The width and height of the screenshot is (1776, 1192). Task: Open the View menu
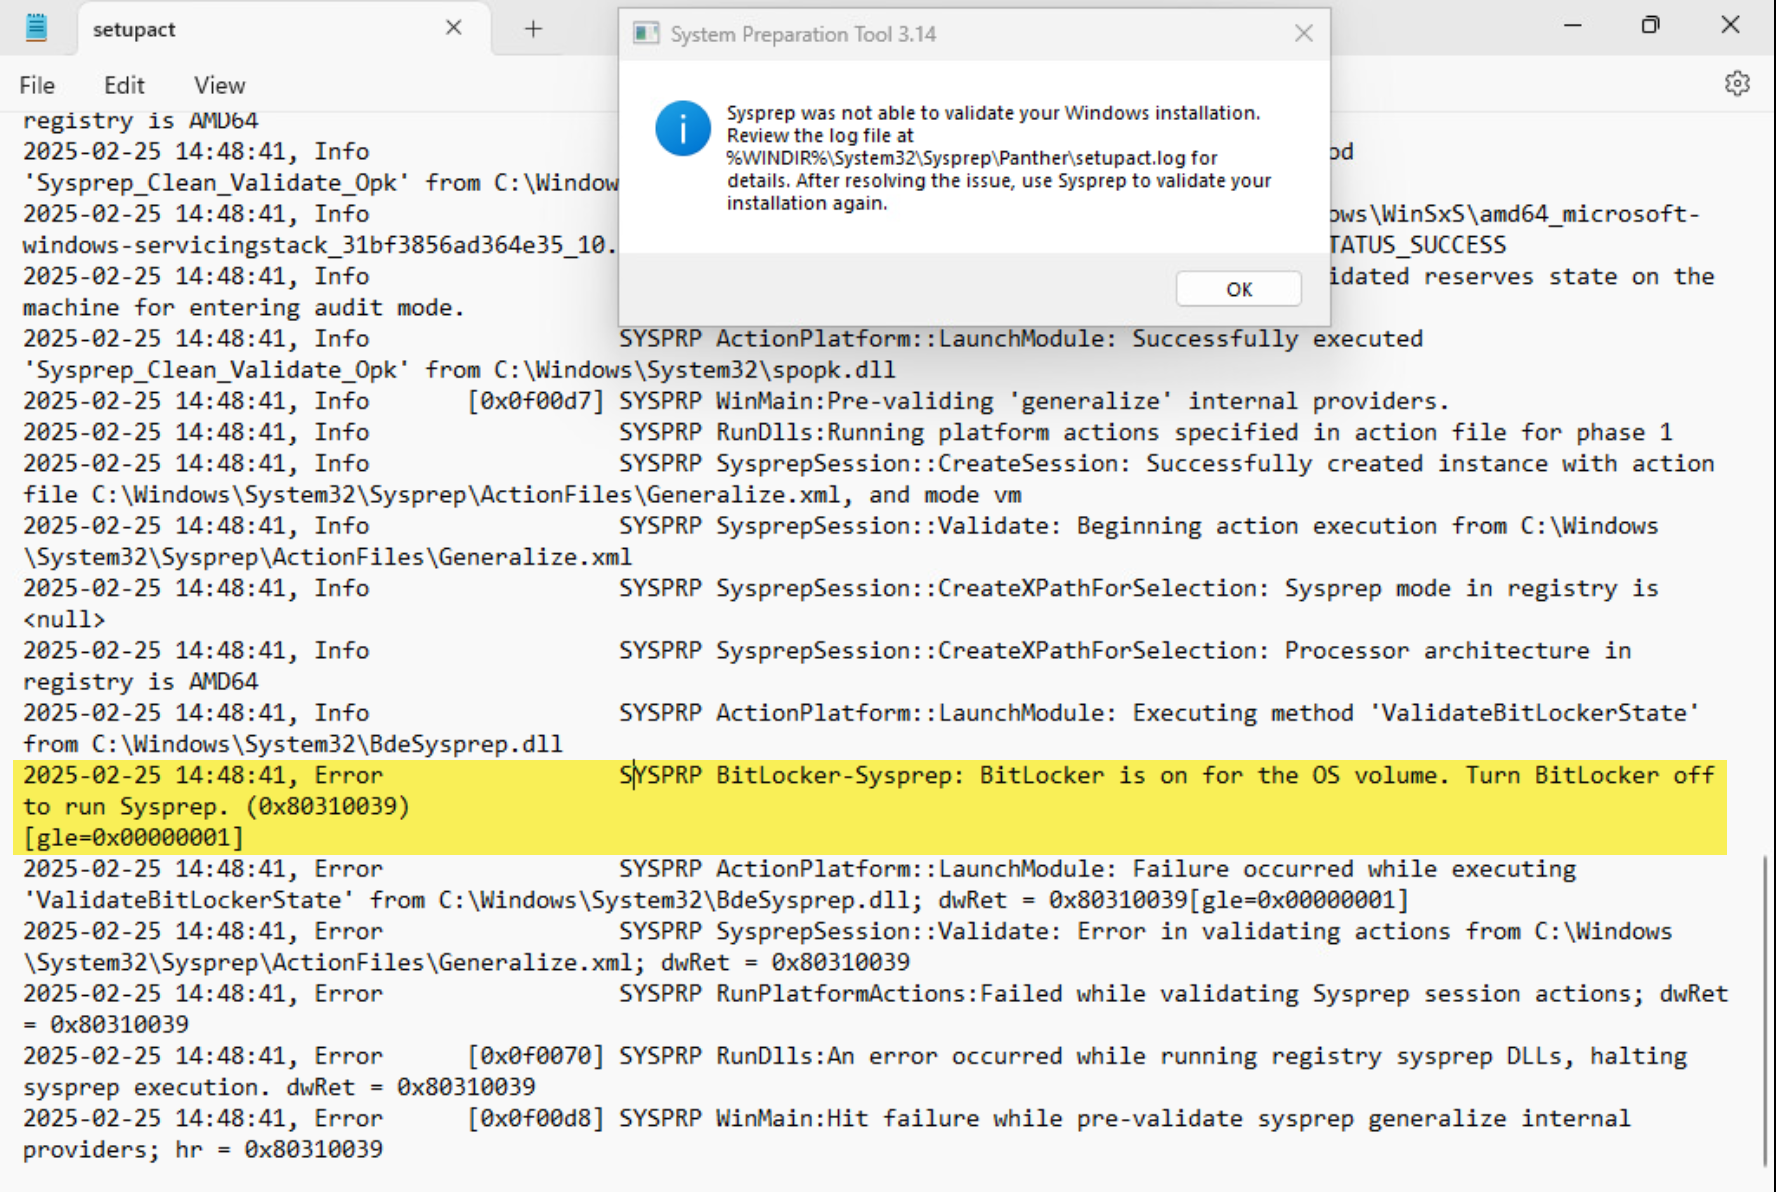tap(219, 86)
